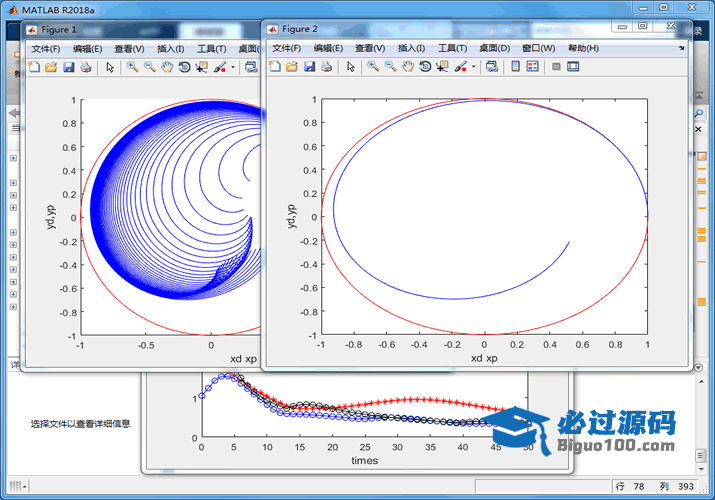Open 工具(T) menu in Figure 2
Screen dimensions: 715x500
[x=452, y=48]
